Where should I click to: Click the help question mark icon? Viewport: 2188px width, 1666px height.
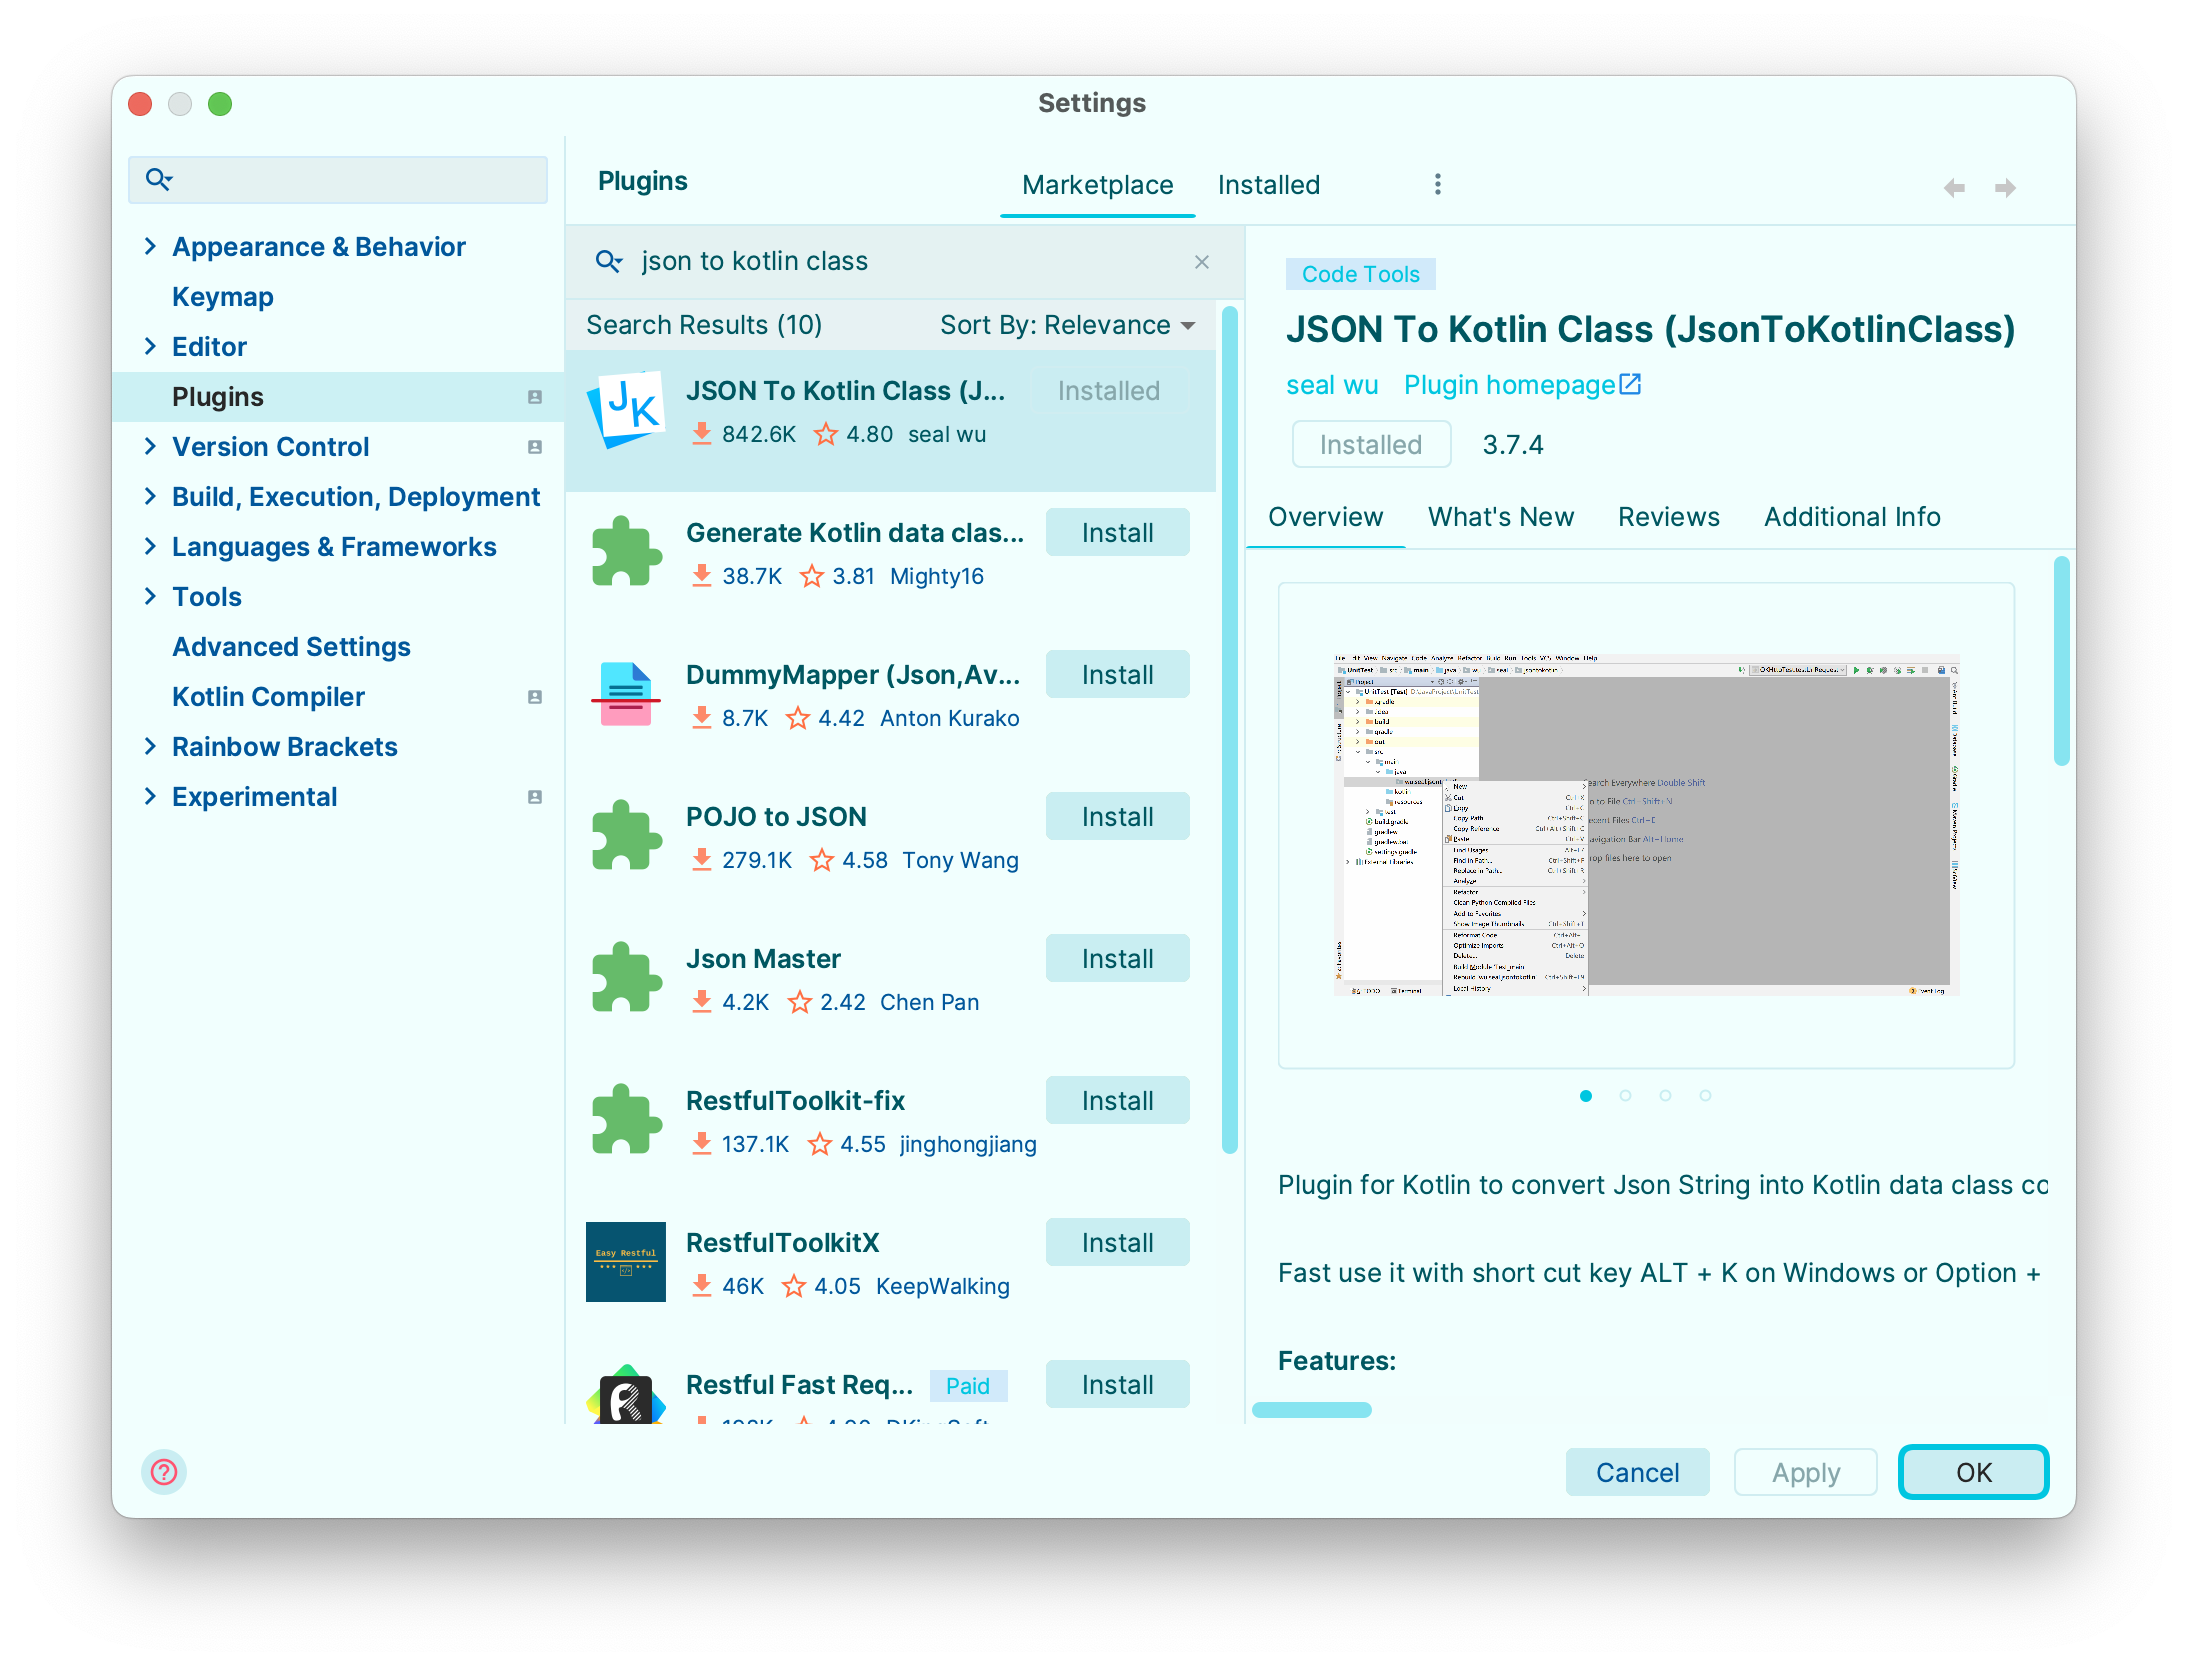(164, 1472)
